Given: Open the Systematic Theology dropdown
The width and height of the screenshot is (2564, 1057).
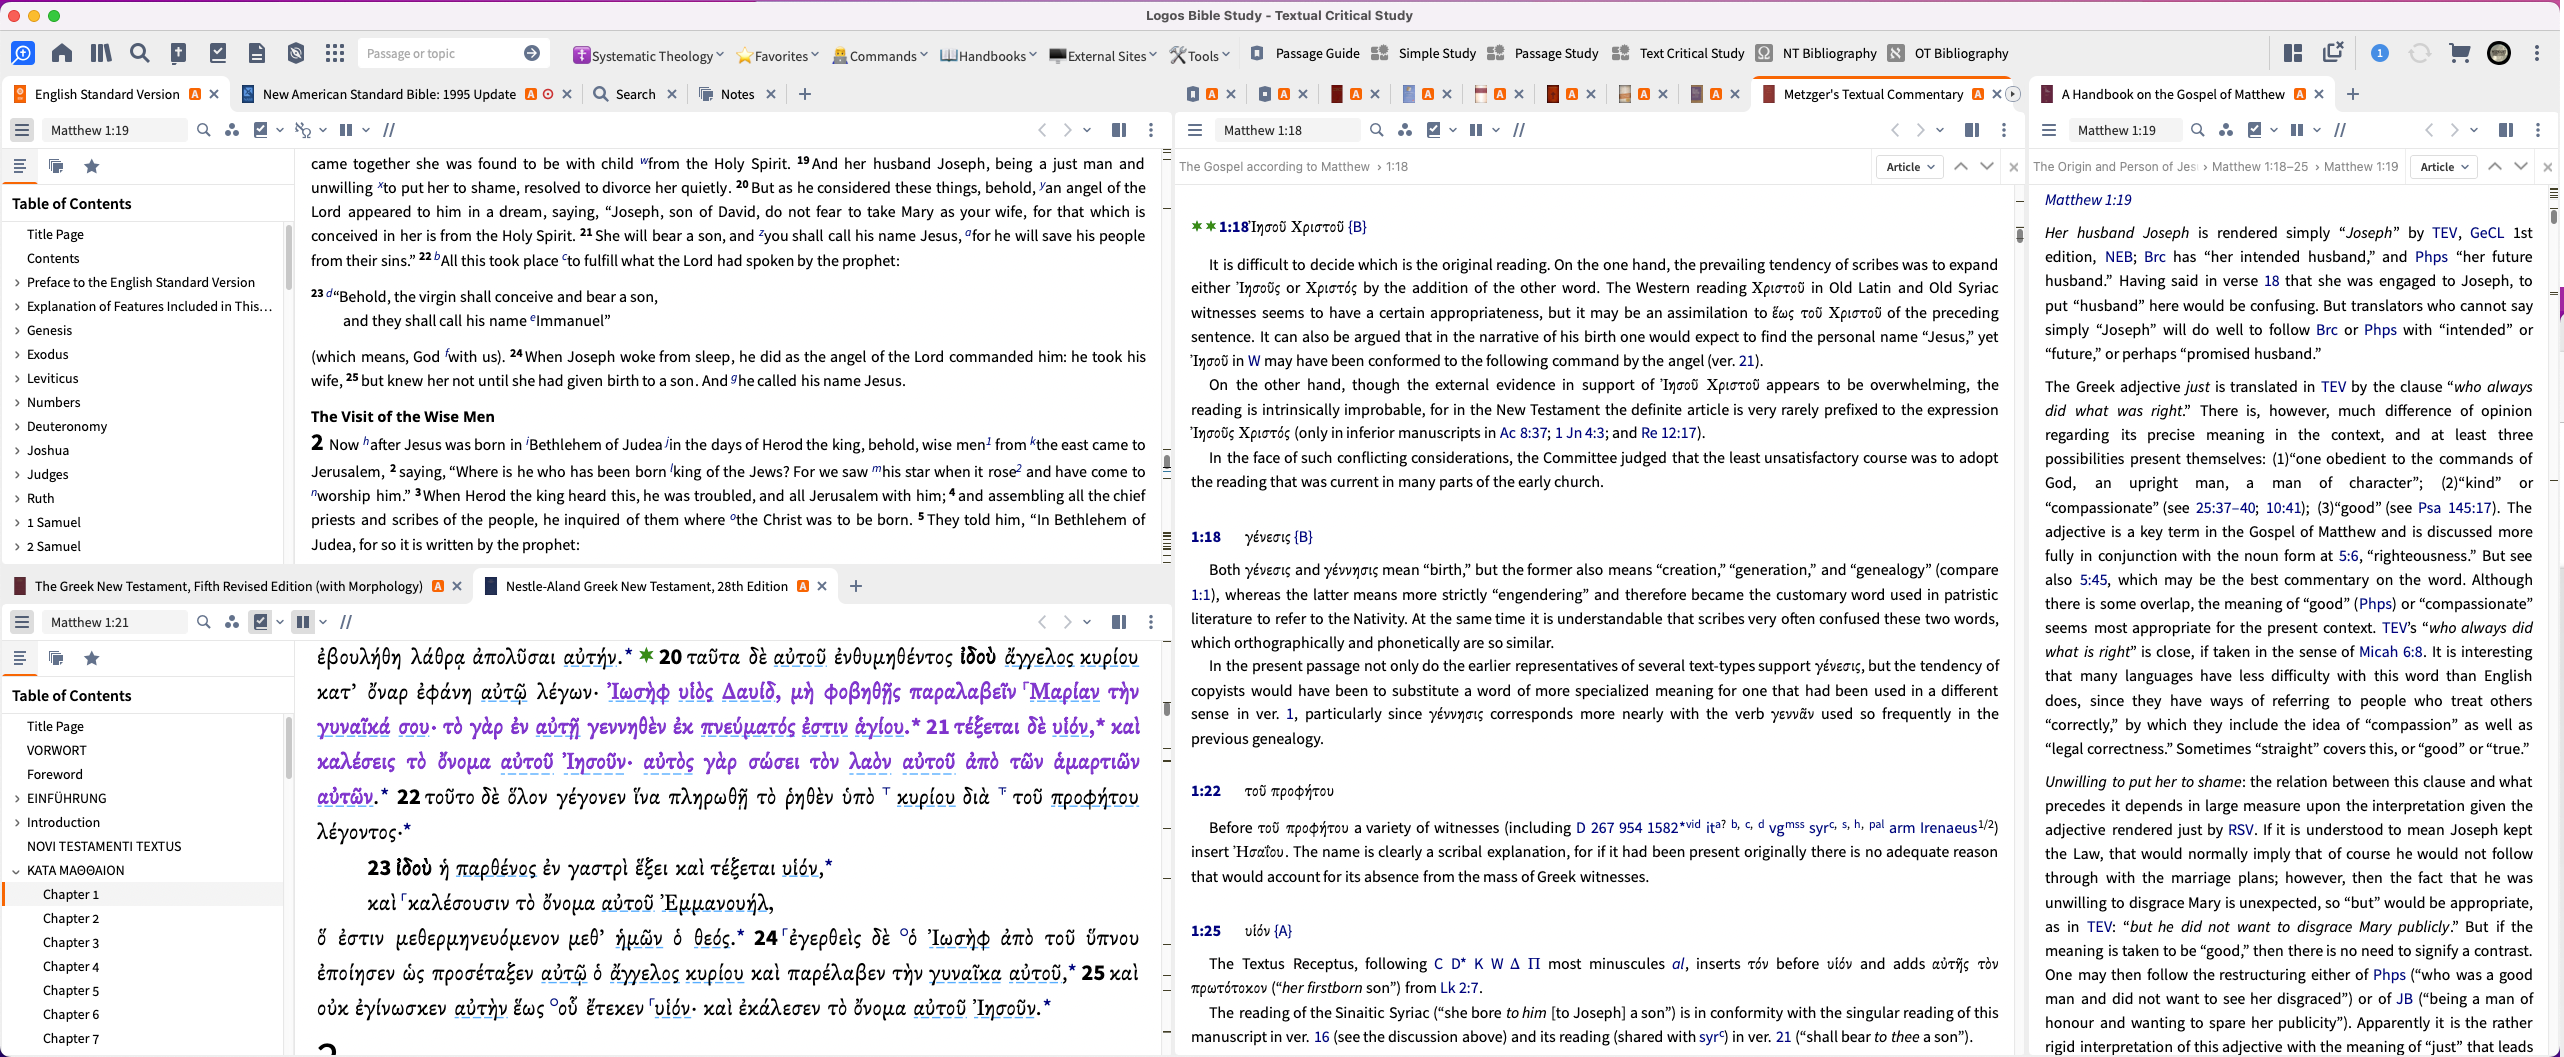Looking at the screenshot, I should [648, 55].
